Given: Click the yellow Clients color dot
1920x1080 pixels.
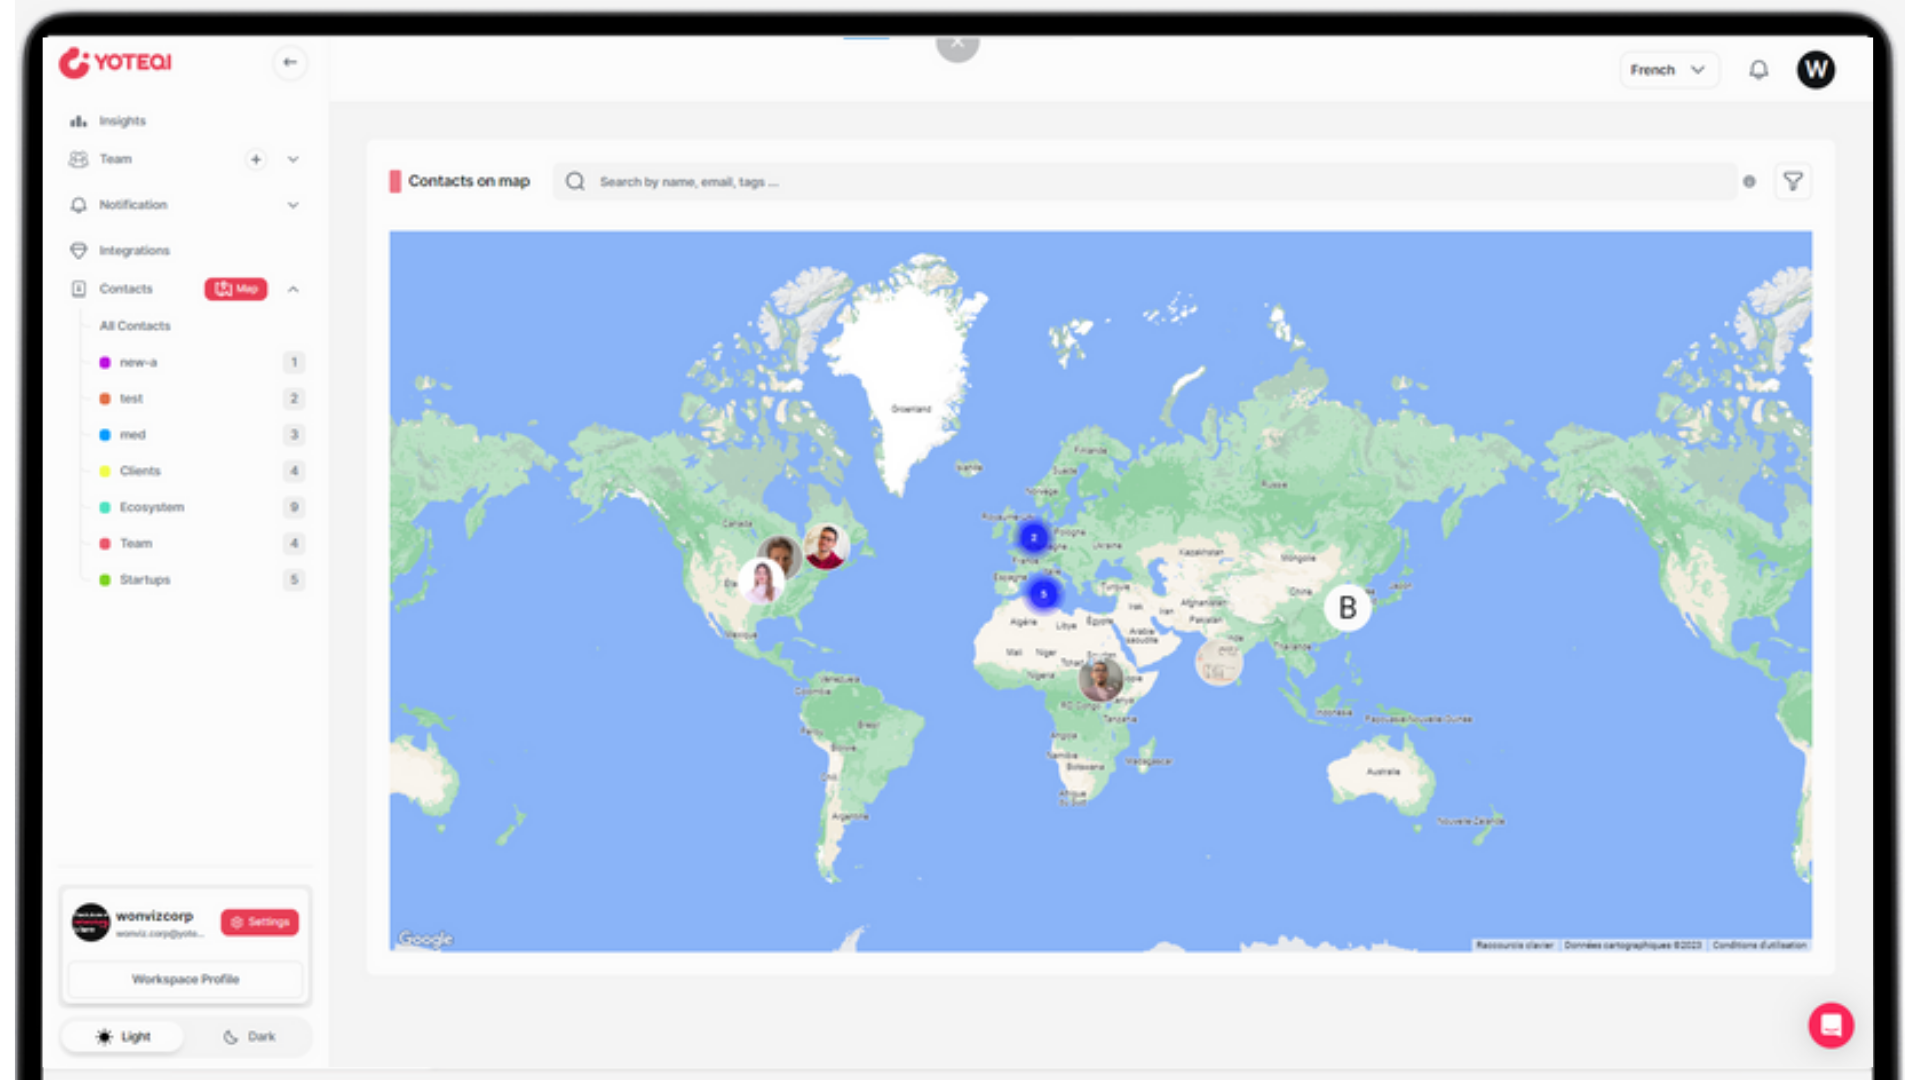Looking at the screenshot, I should 105,471.
